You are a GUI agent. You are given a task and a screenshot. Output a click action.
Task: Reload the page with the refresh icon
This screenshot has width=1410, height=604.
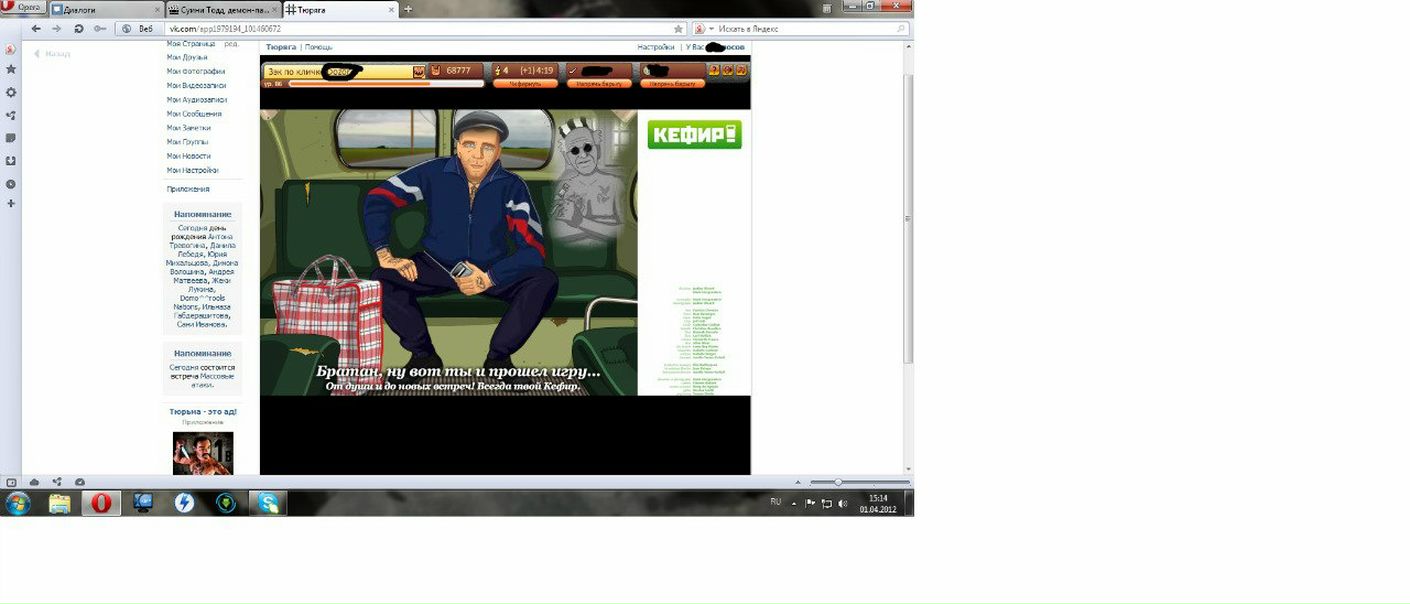pos(79,29)
